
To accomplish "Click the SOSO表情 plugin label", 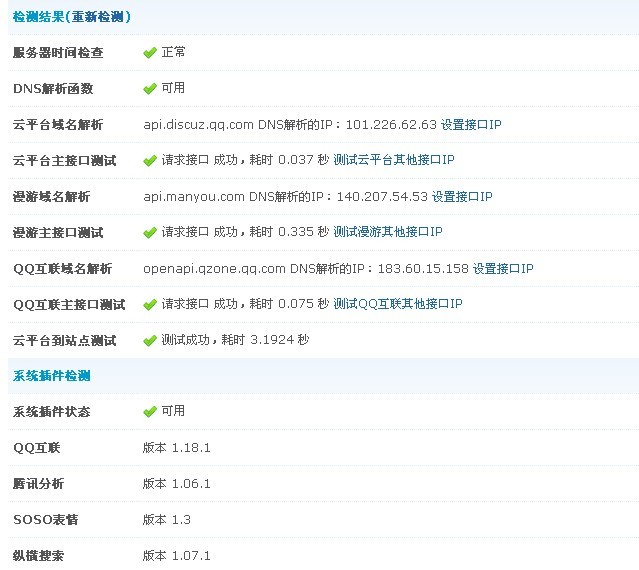I will pos(45,519).
